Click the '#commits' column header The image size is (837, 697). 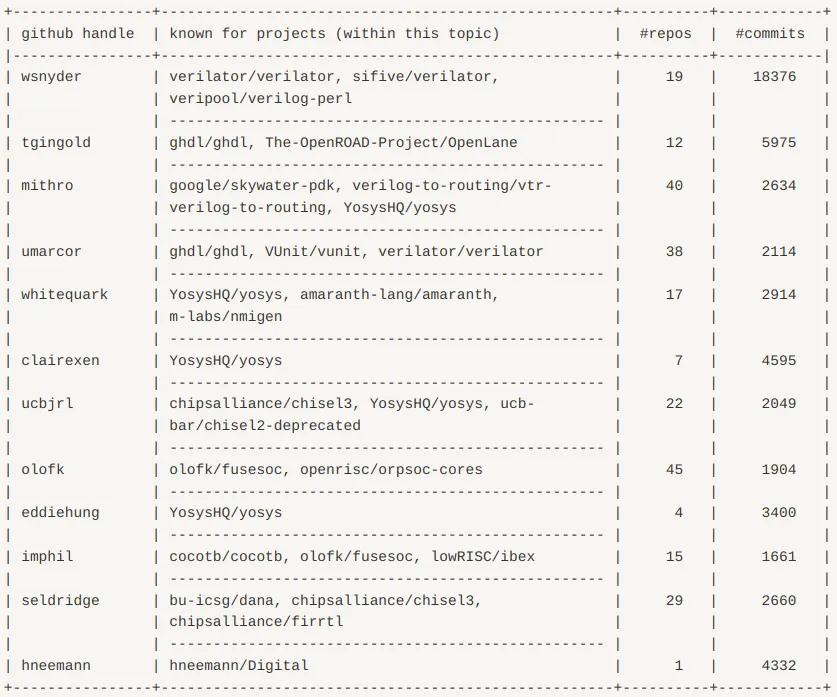(x=770, y=34)
